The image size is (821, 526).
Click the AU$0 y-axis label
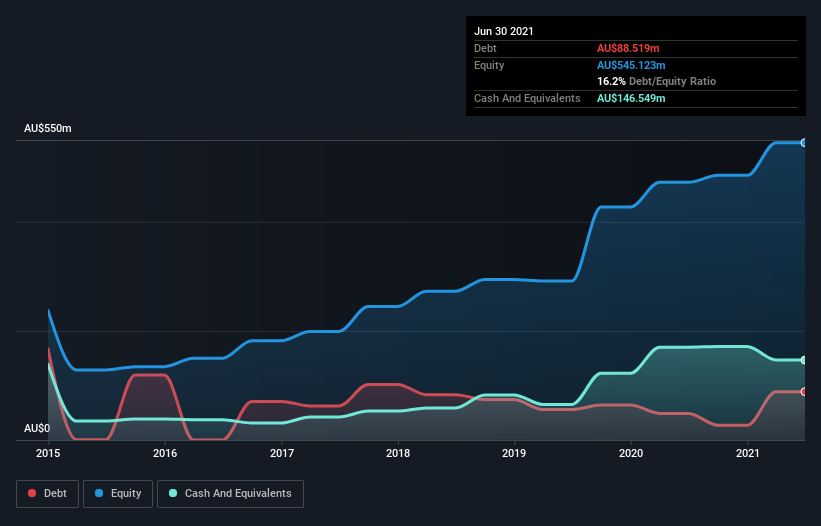pyautogui.click(x=37, y=428)
